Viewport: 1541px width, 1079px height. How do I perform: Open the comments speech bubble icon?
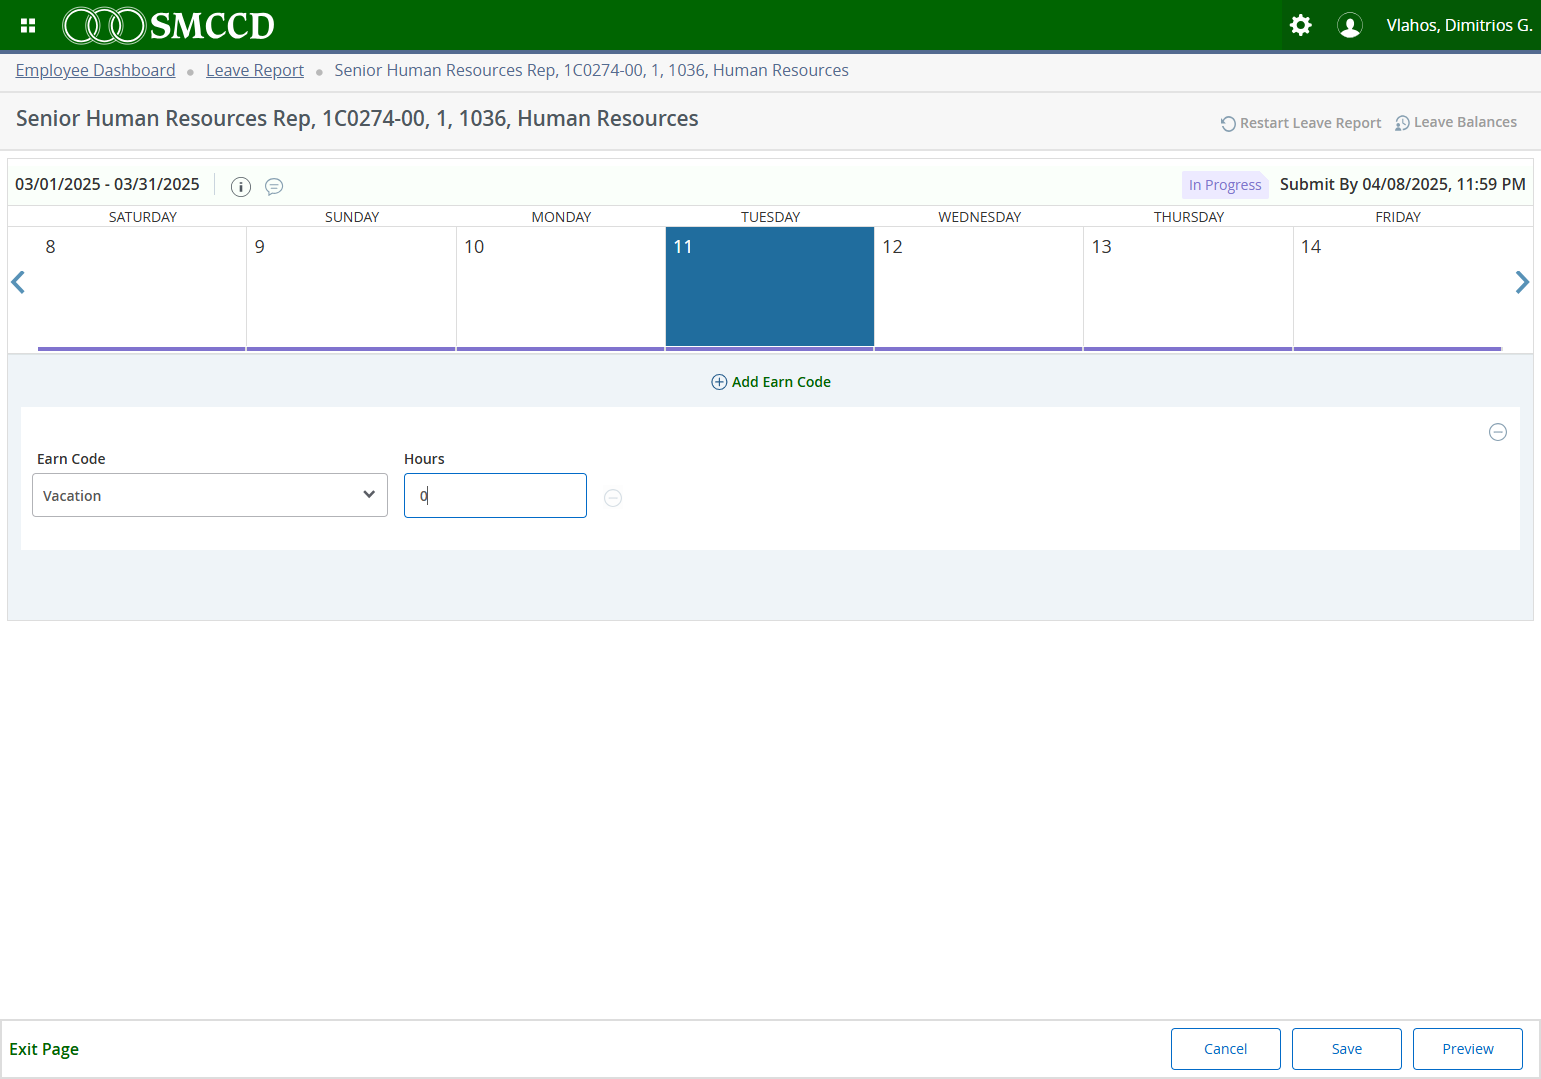(274, 186)
